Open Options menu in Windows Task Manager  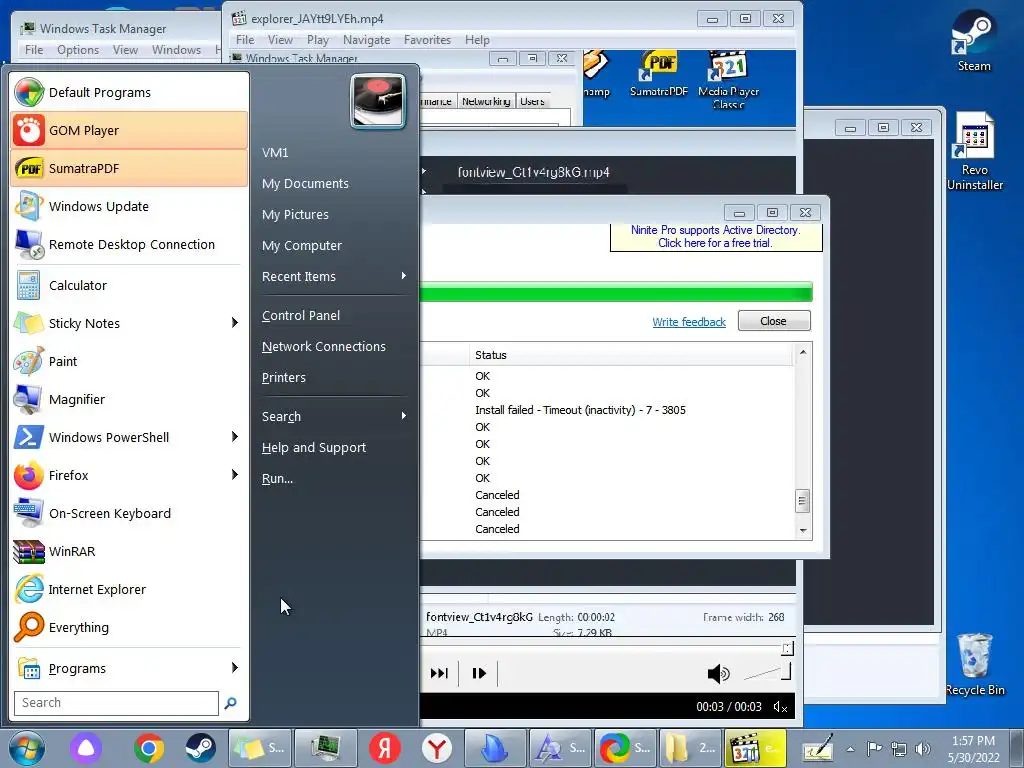(x=78, y=50)
